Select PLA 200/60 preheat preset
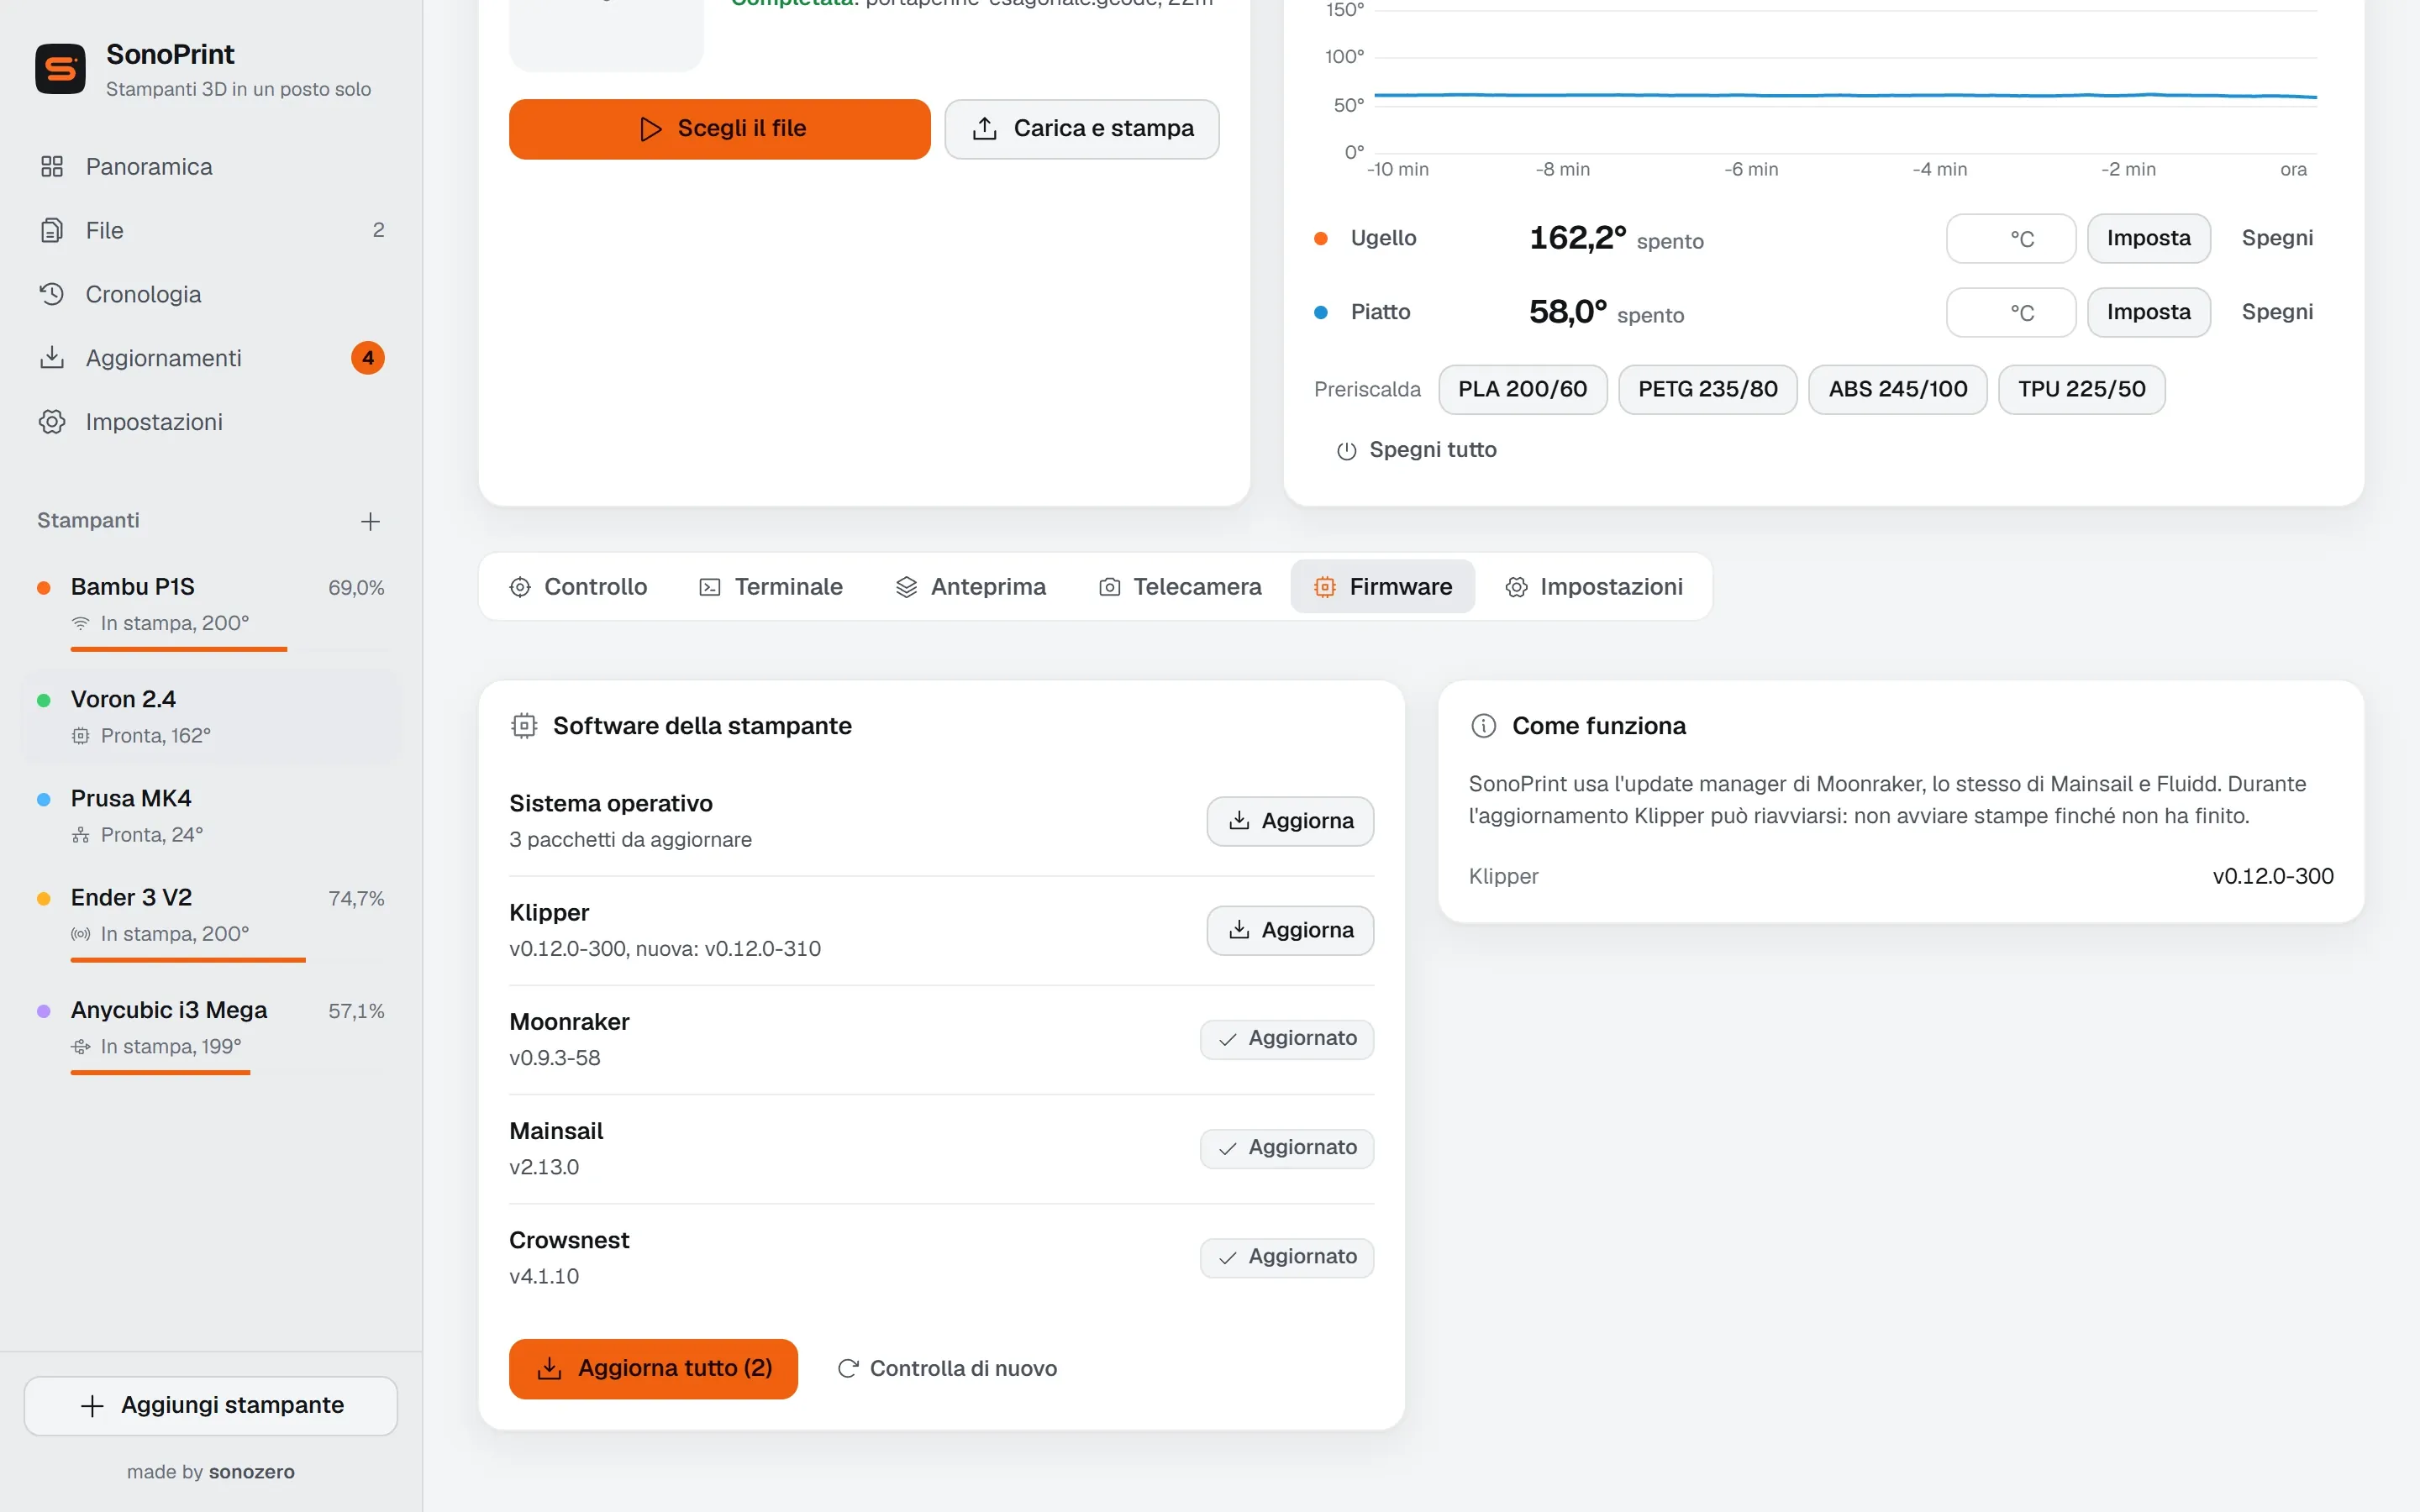This screenshot has width=2420, height=1512. 1522,389
